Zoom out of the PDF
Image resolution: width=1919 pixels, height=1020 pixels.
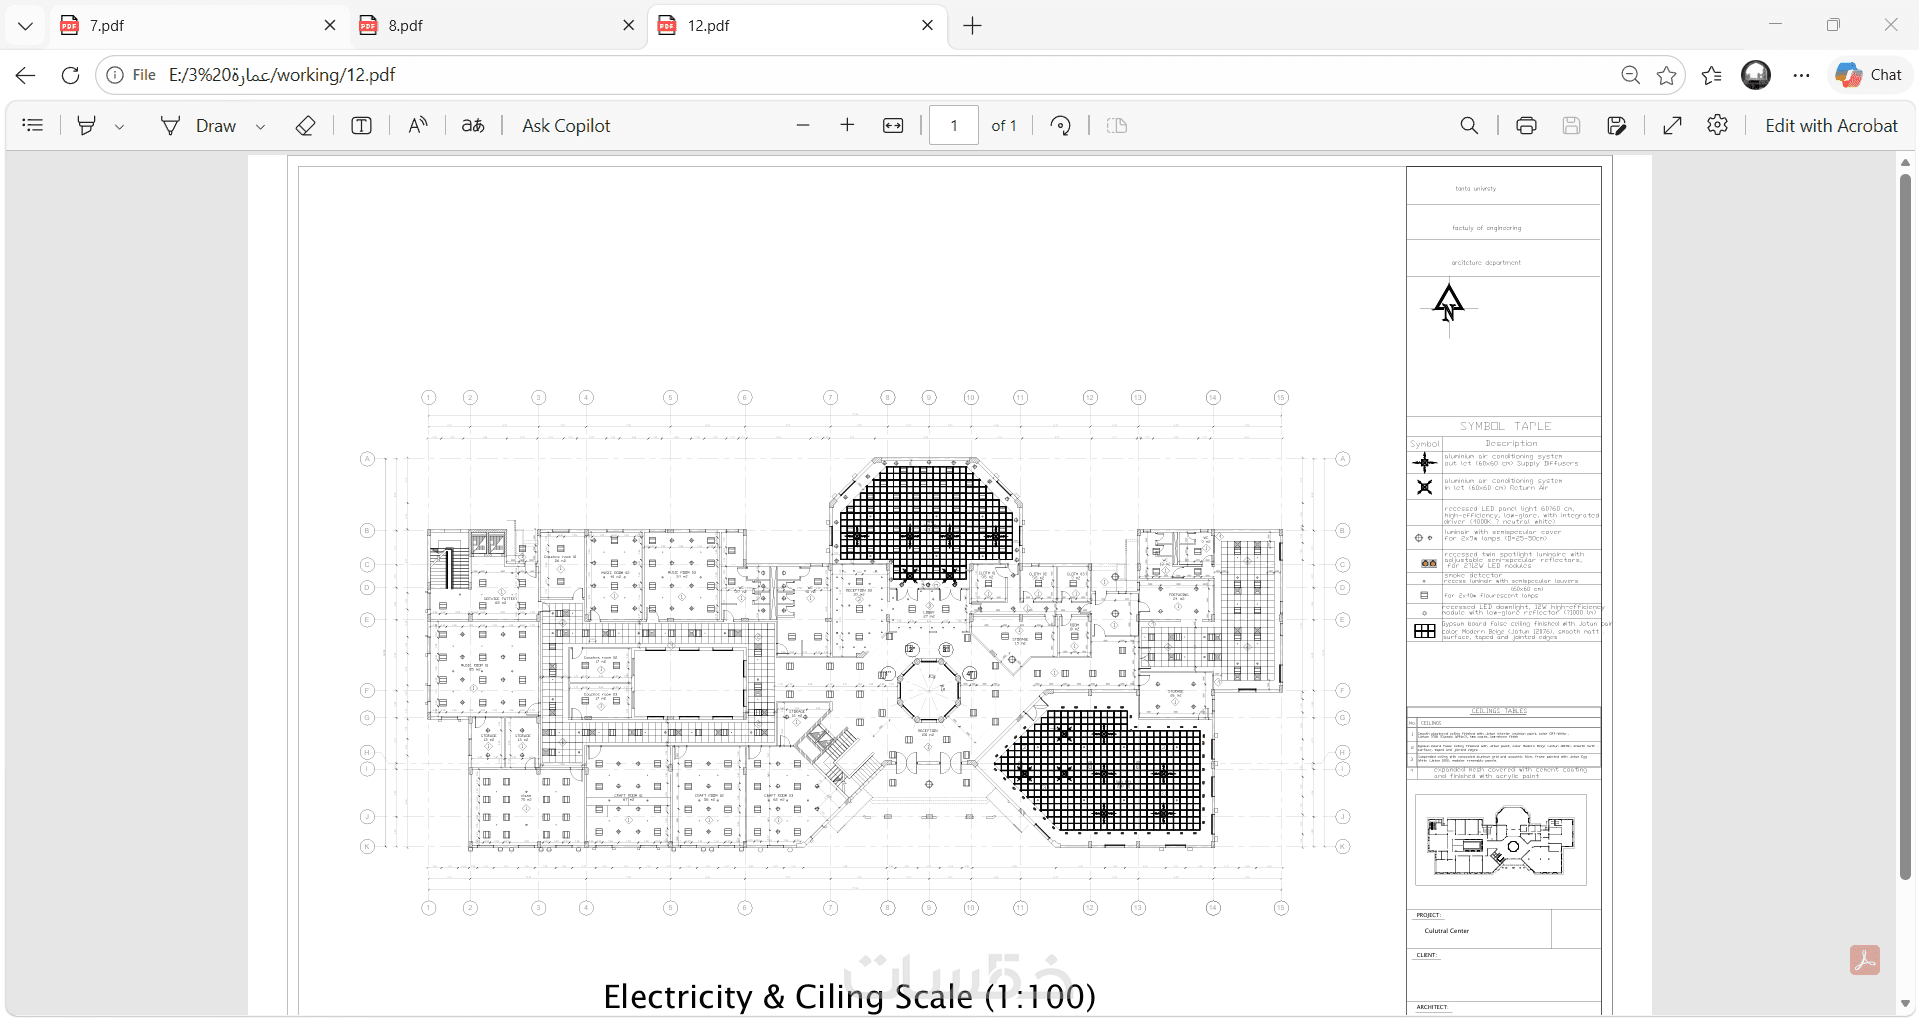[803, 125]
